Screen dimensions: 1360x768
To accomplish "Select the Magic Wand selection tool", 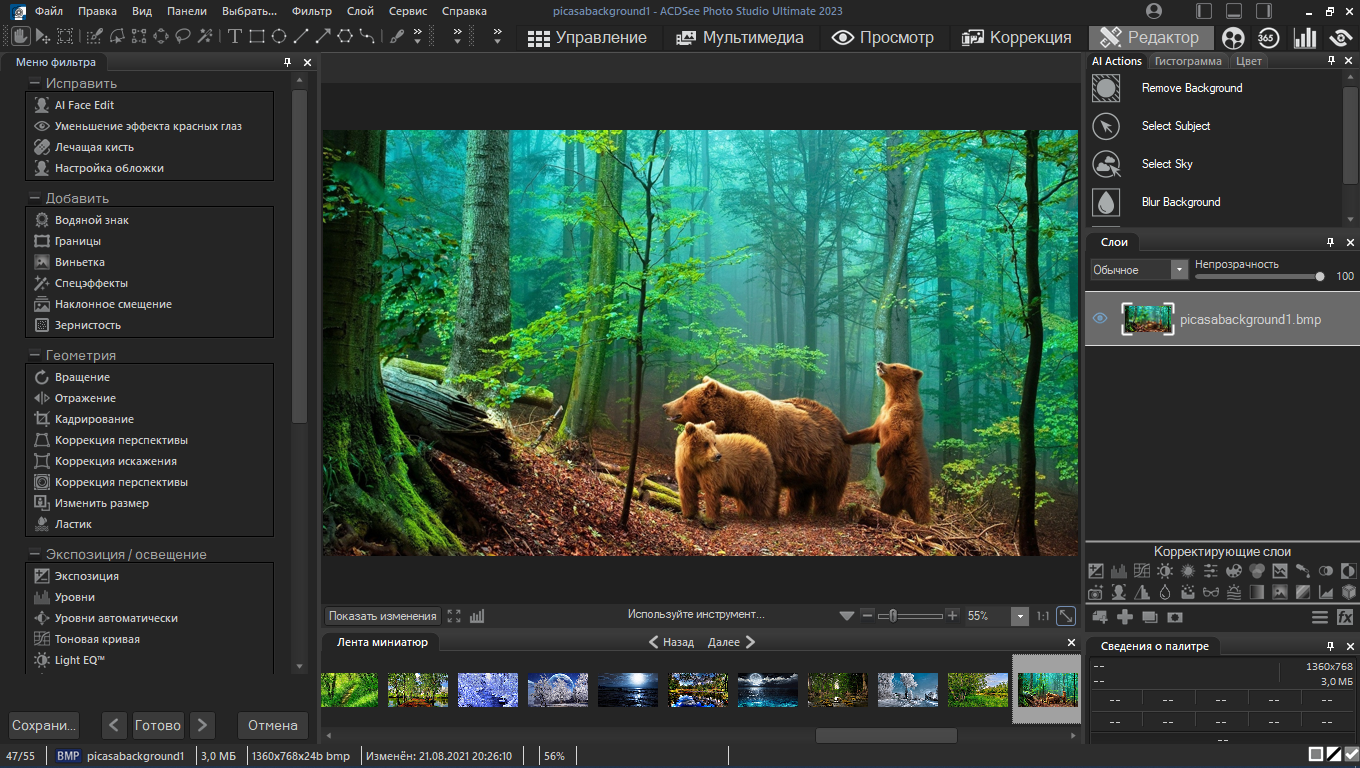I will point(205,36).
